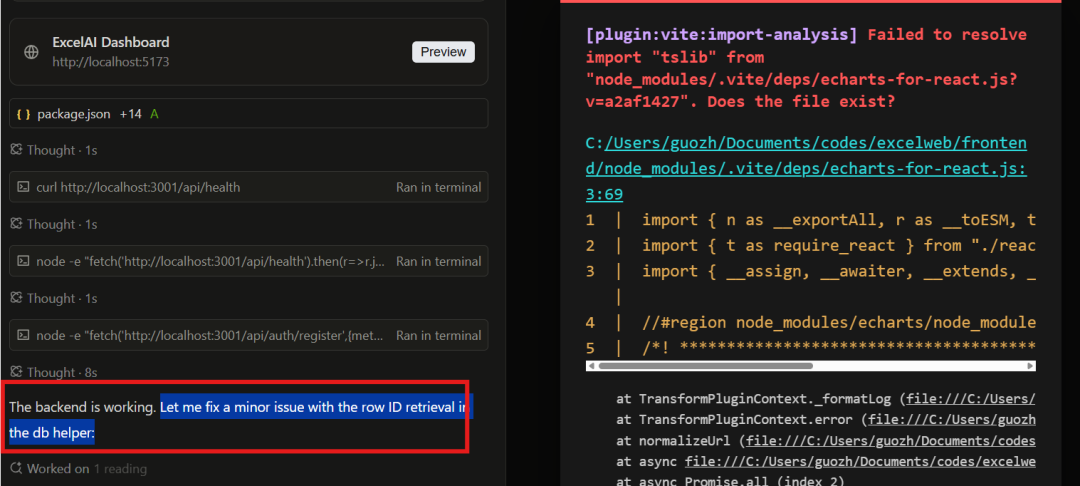Screen dimensions: 1080x486
Task: Click the terminal icon on the curl row
Action: coord(23,187)
